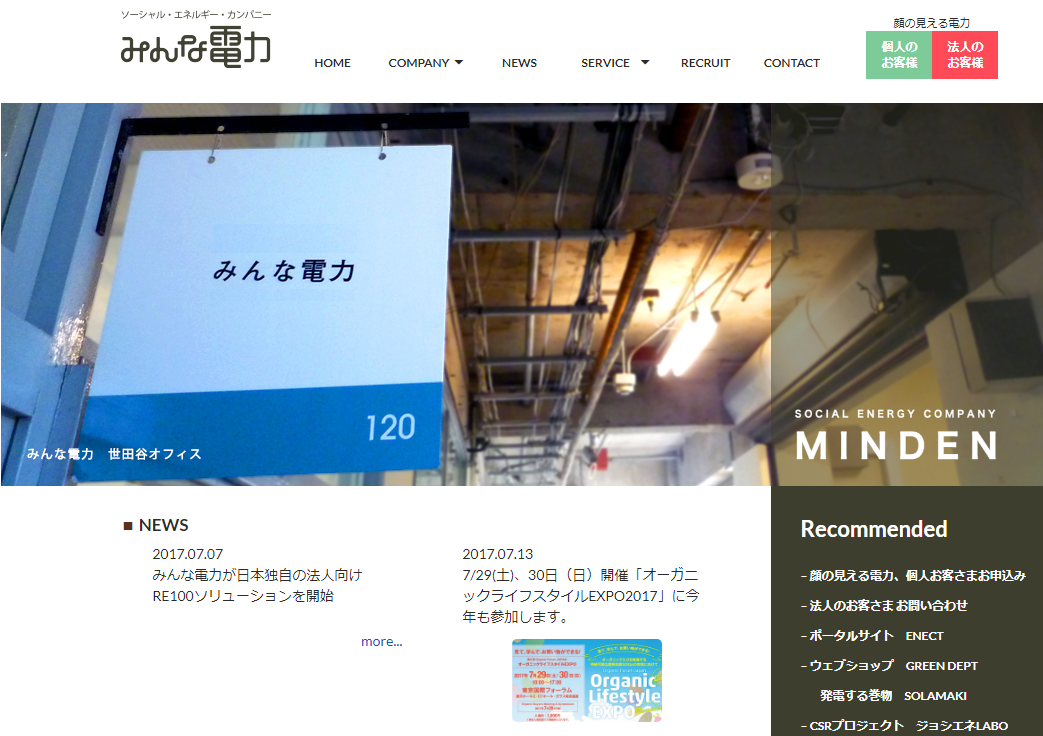Open ポータルサイト ENECT link
This screenshot has height=736, width=1043.
[873, 636]
